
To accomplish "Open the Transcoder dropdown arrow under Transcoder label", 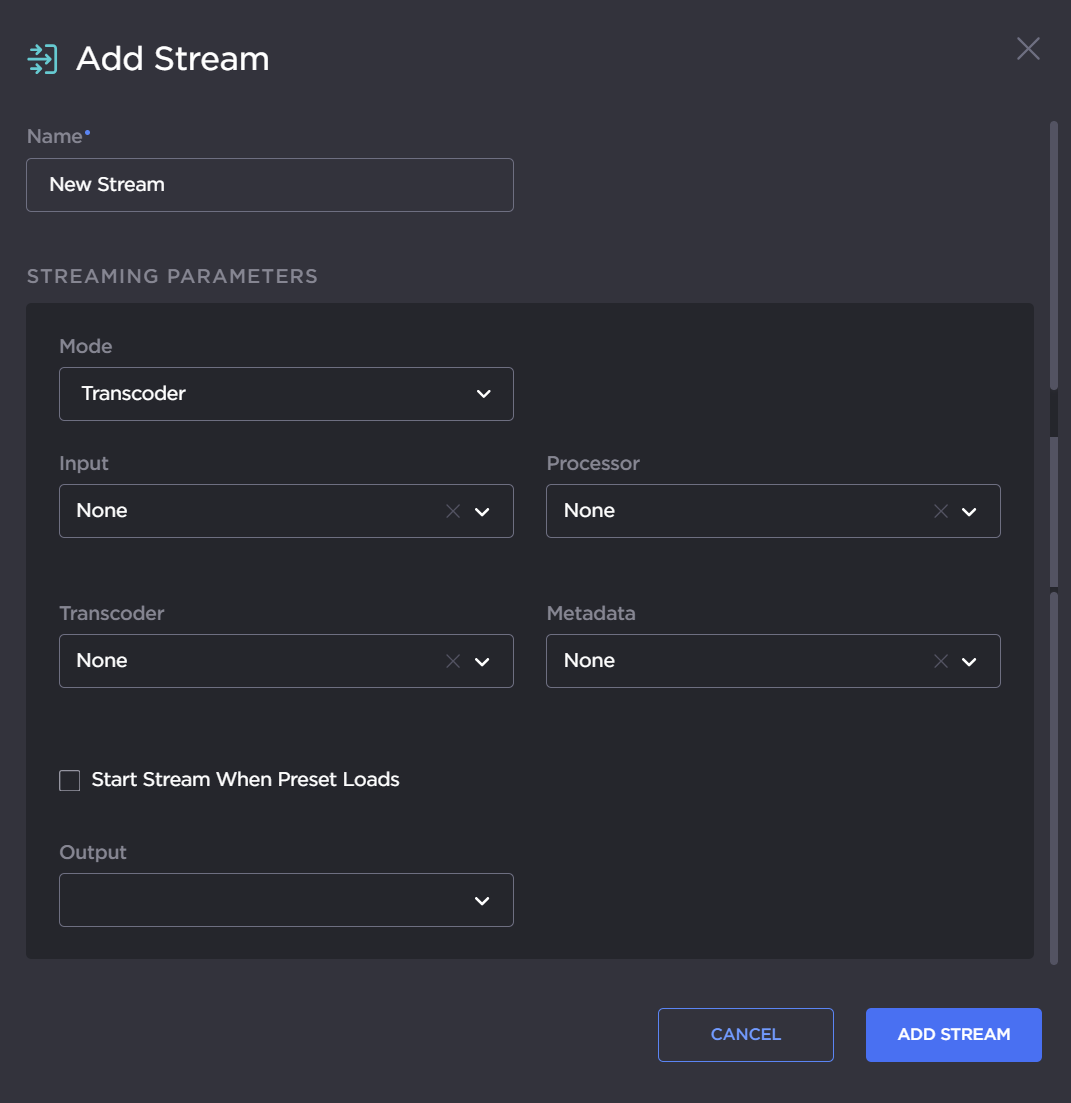I will 482,661.
